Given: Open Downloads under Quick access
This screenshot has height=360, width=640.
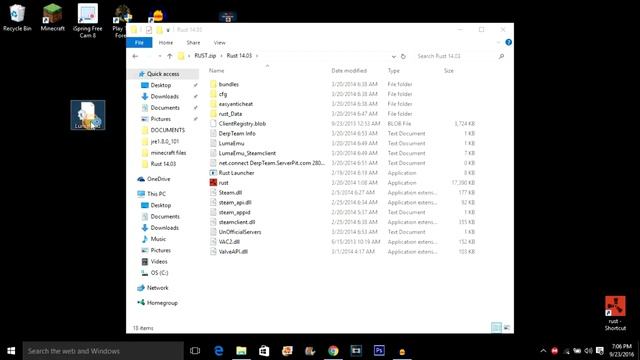Looking at the screenshot, I should [164, 96].
